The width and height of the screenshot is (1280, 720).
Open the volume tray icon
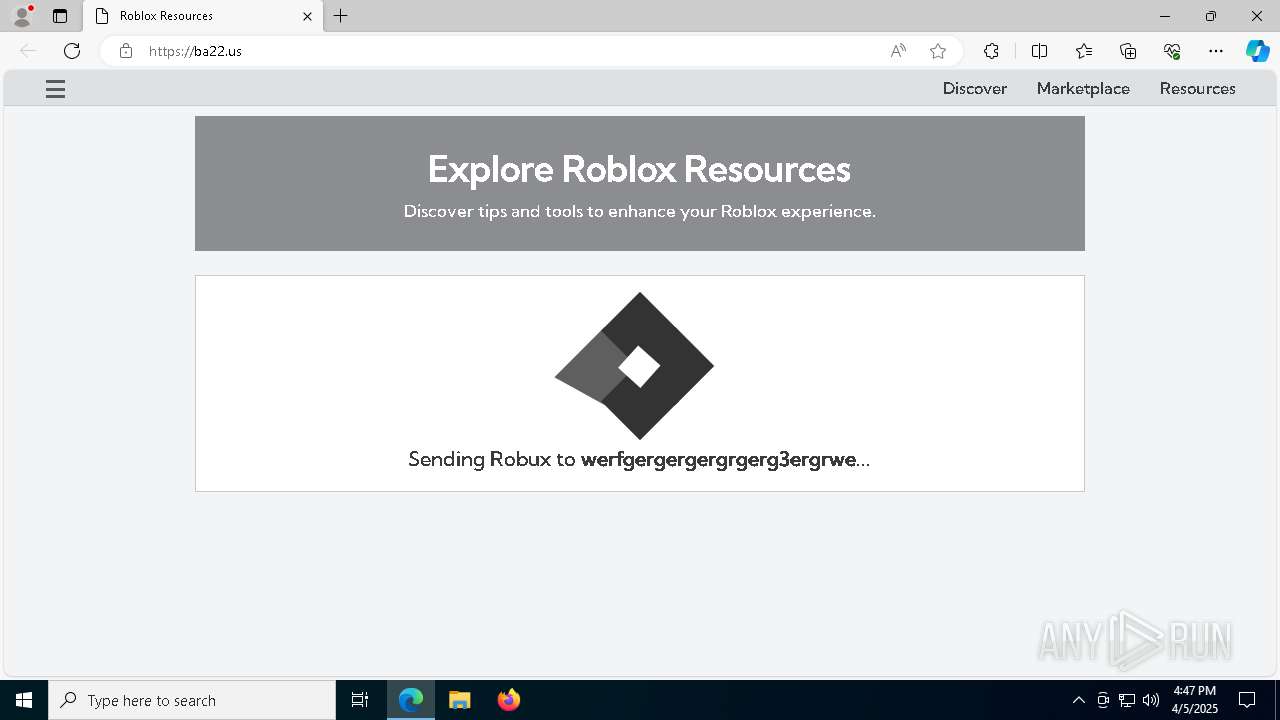click(1151, 700)
